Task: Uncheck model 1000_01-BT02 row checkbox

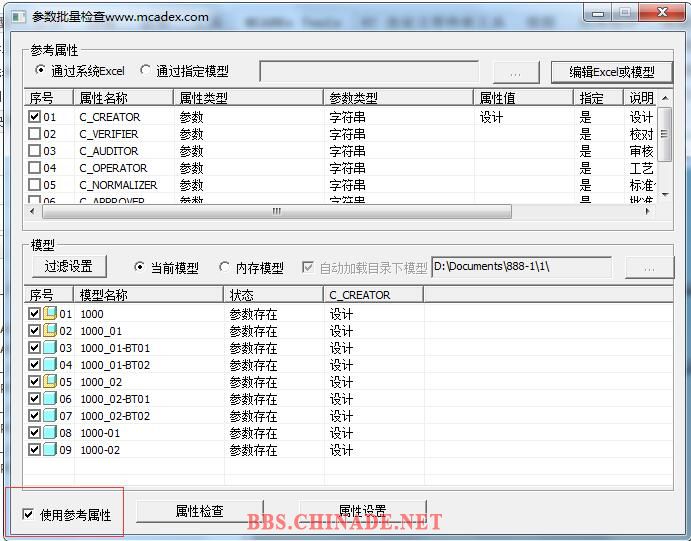Action: tap(34, 364)
